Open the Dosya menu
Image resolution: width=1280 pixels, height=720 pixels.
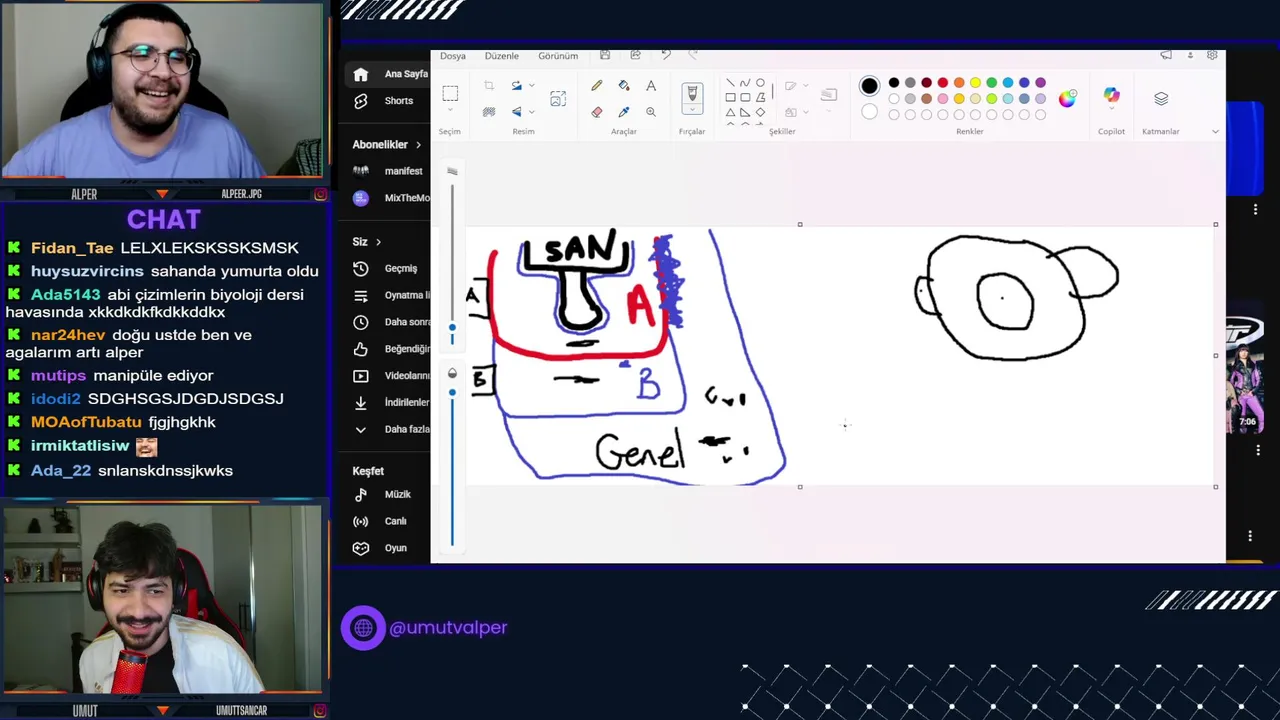point(453,56)
